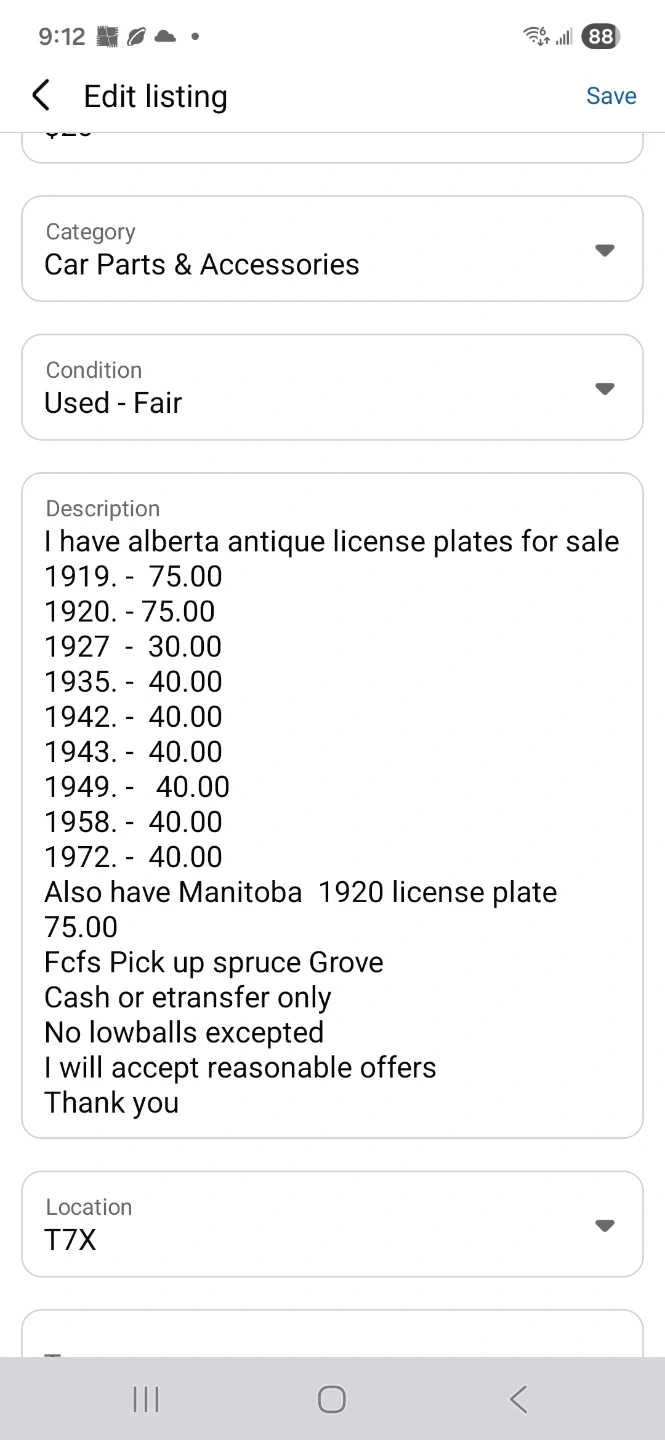Expand the Location dropdown arrow
This screenshot has width=665, height=1440.
(604, 1225)
